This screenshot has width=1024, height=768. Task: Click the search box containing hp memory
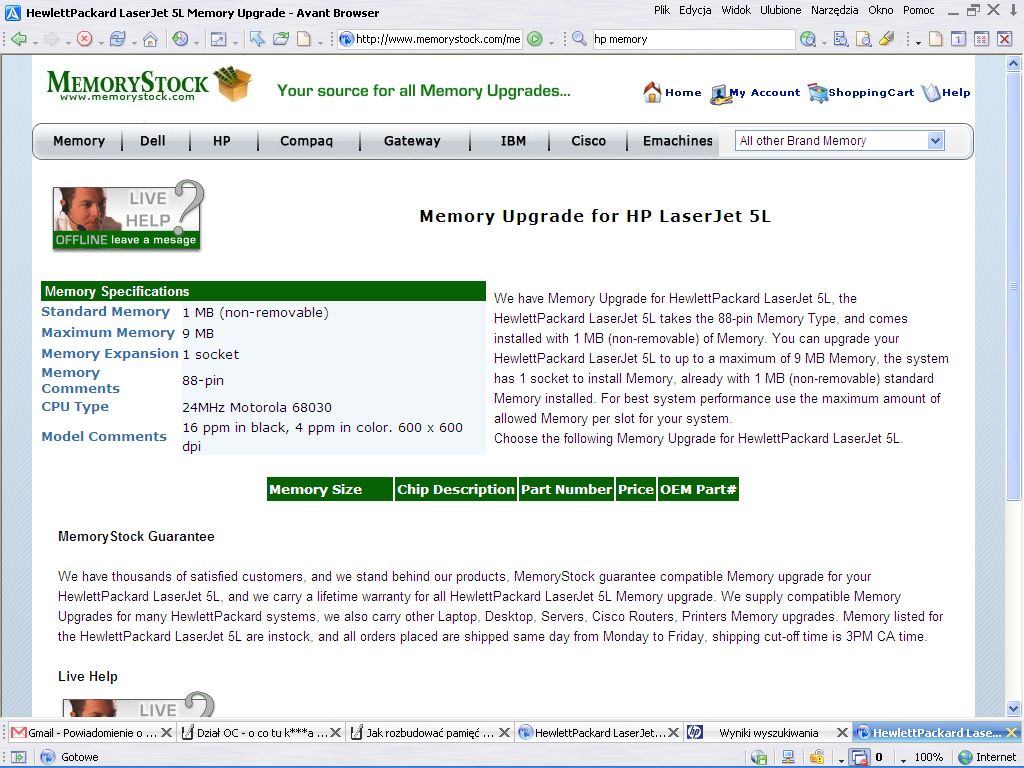pyautogui.click(x=694, y=39)
